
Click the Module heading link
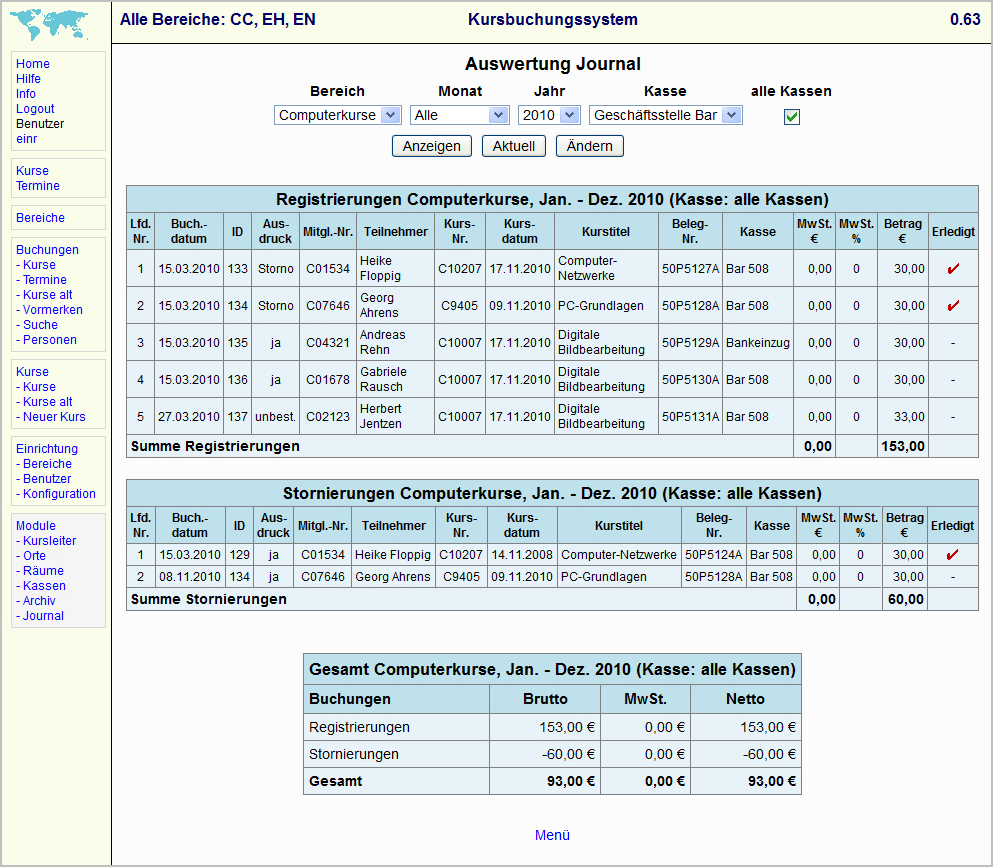point(36,526)
